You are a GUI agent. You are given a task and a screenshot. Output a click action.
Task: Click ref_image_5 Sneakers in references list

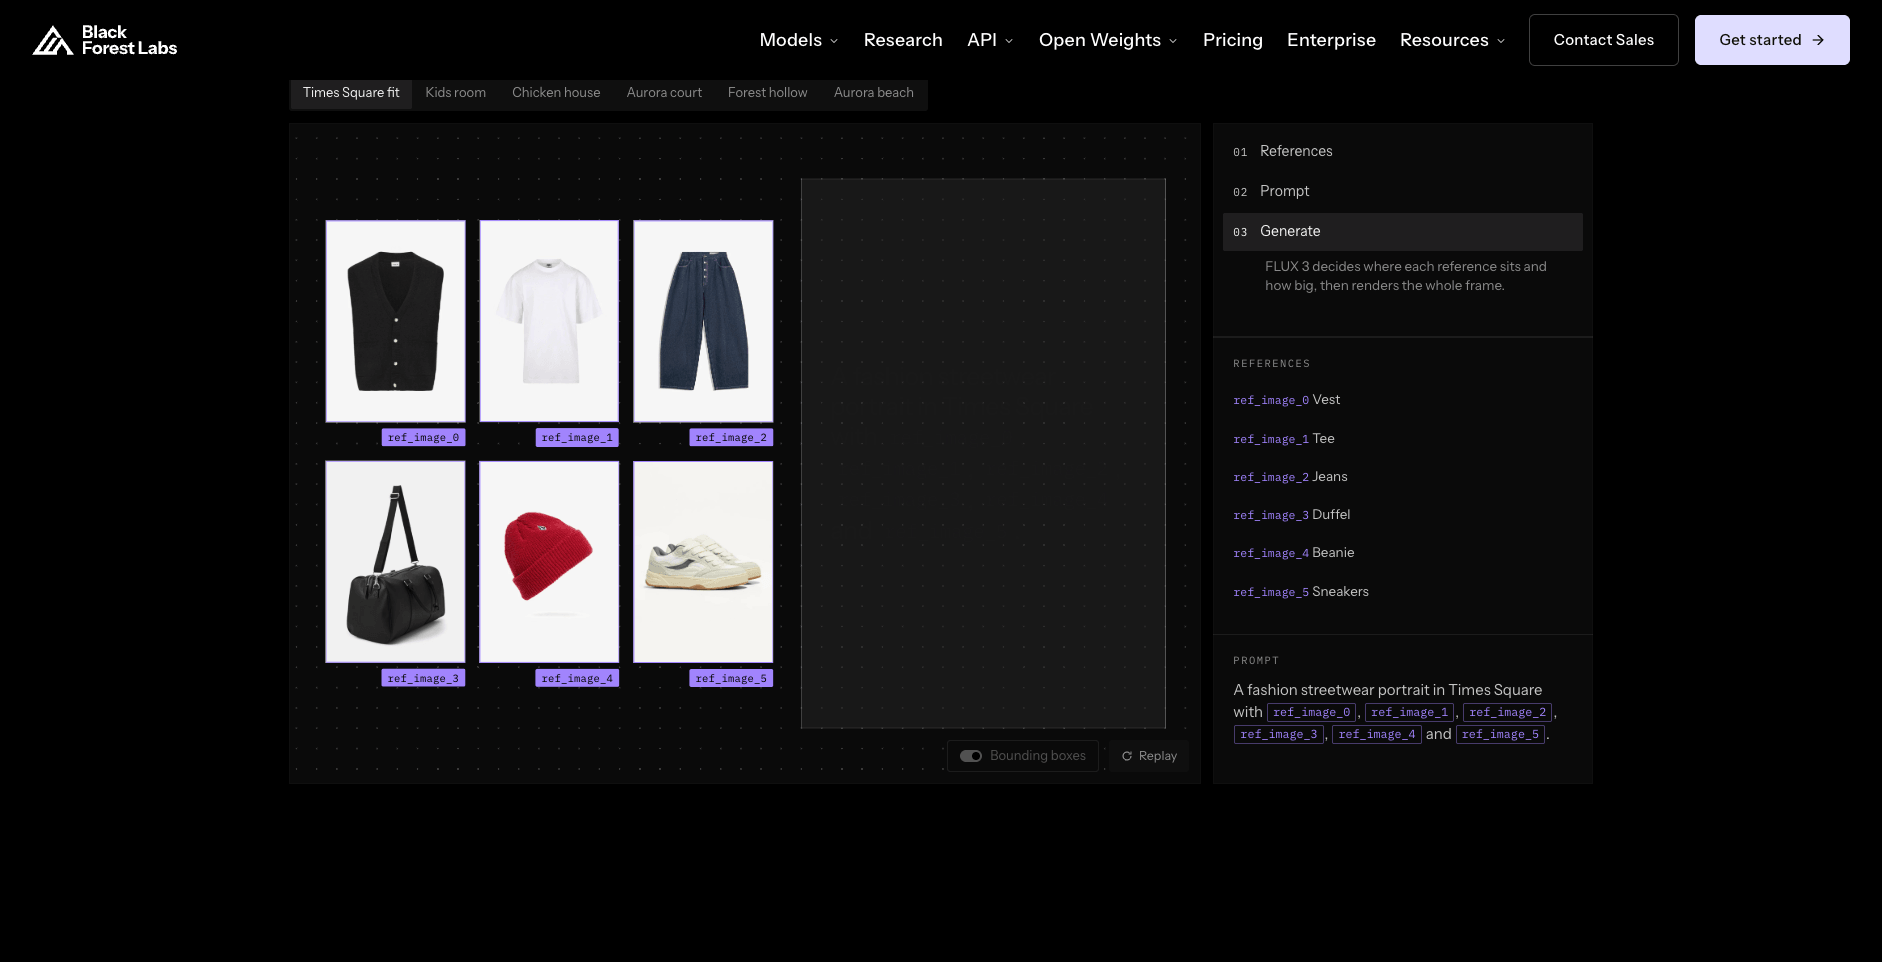click(x=1301, y=592)
